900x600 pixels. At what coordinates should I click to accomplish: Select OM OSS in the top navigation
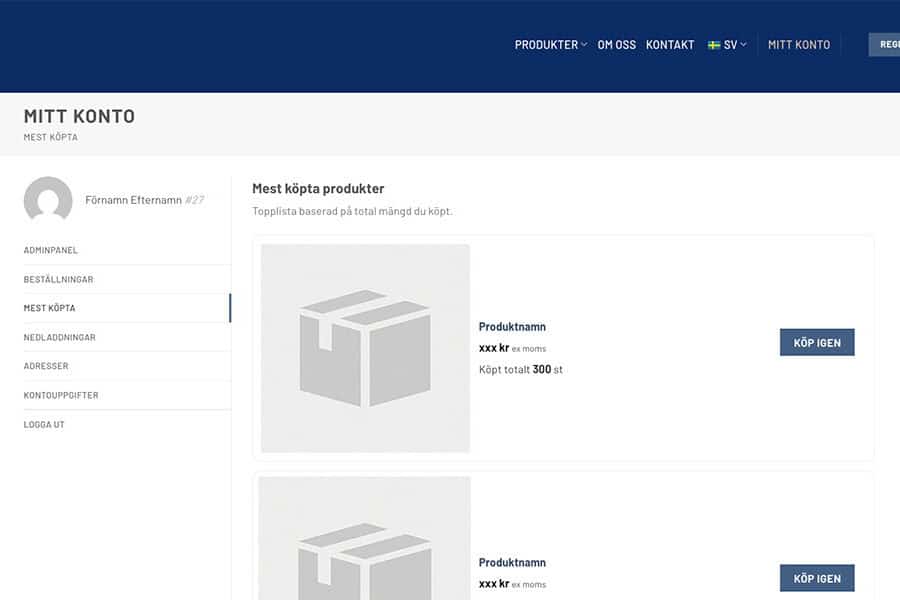point(616,44)
